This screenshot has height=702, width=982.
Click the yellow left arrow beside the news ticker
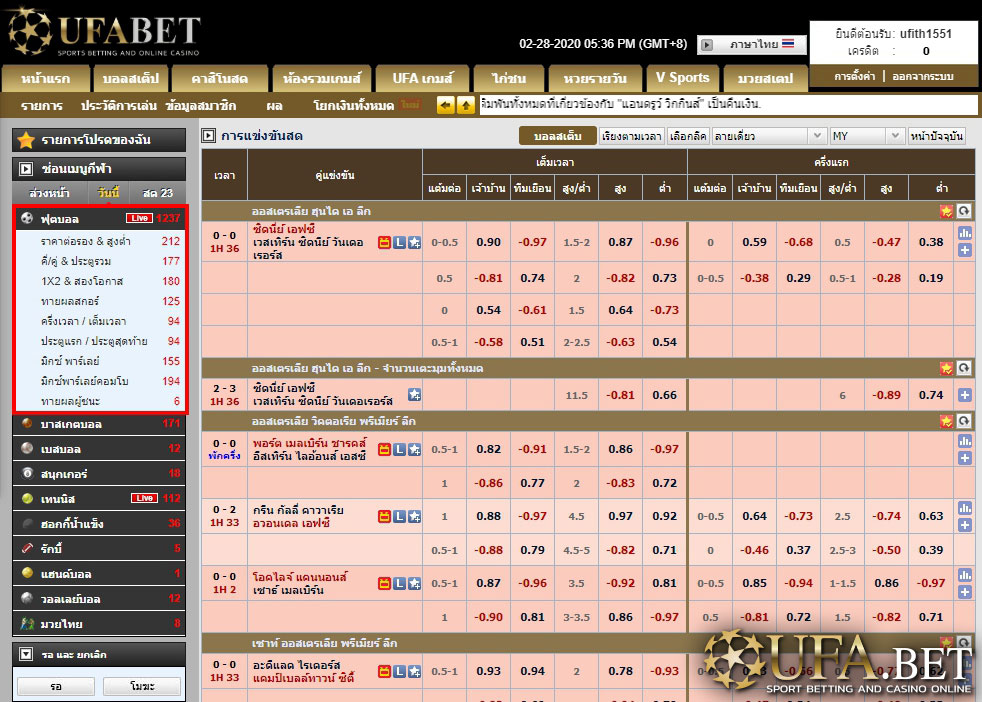(445, 105)
